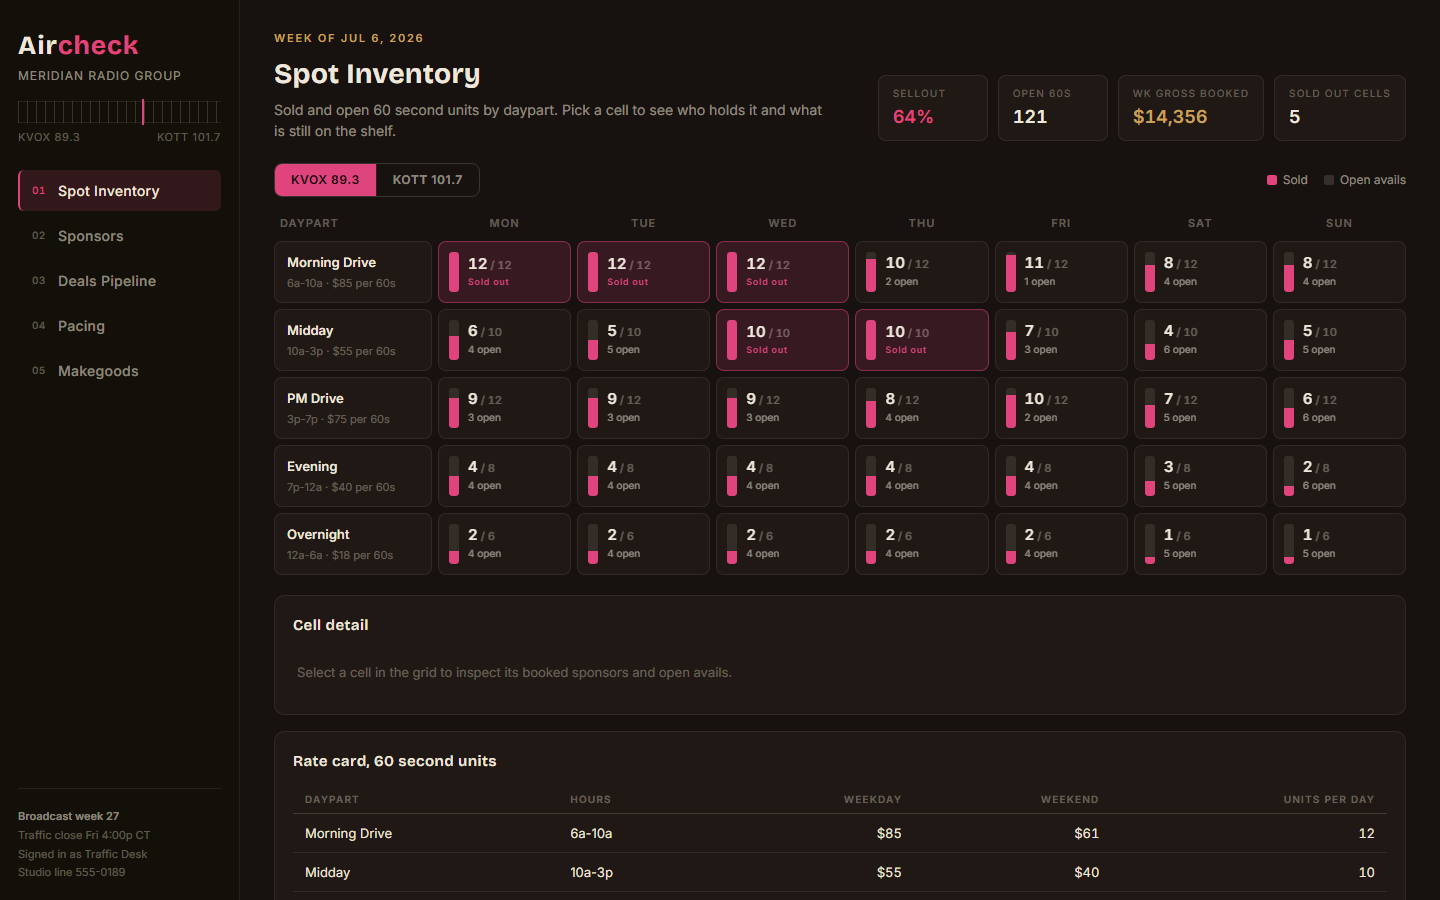1440x900 pixels.
Task: Open the Sponsors section
Action: 119,236
